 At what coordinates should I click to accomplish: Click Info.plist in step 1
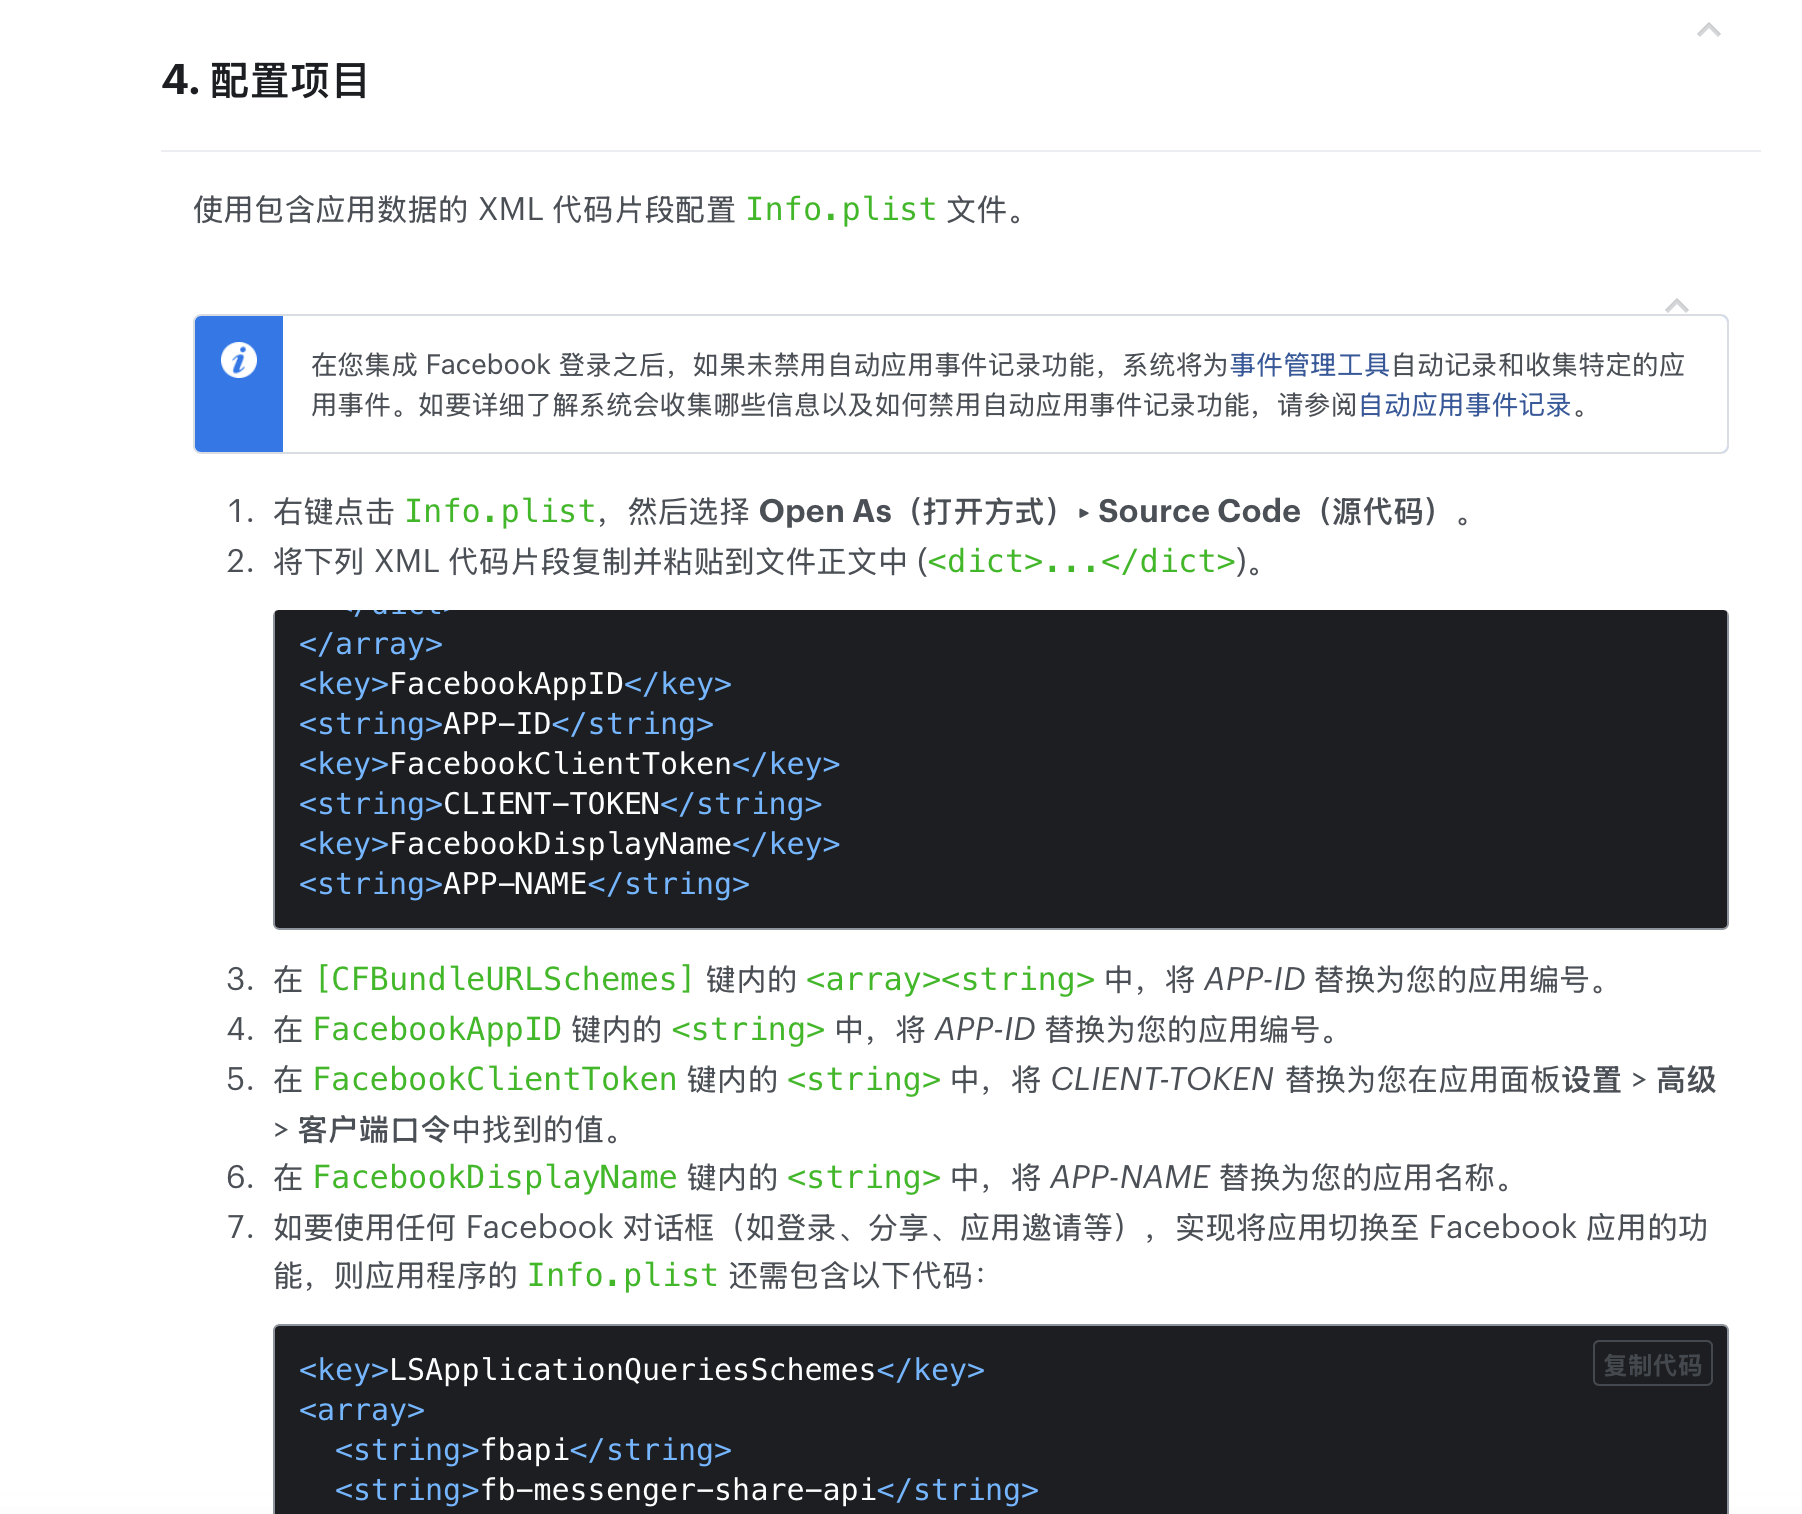500,511
